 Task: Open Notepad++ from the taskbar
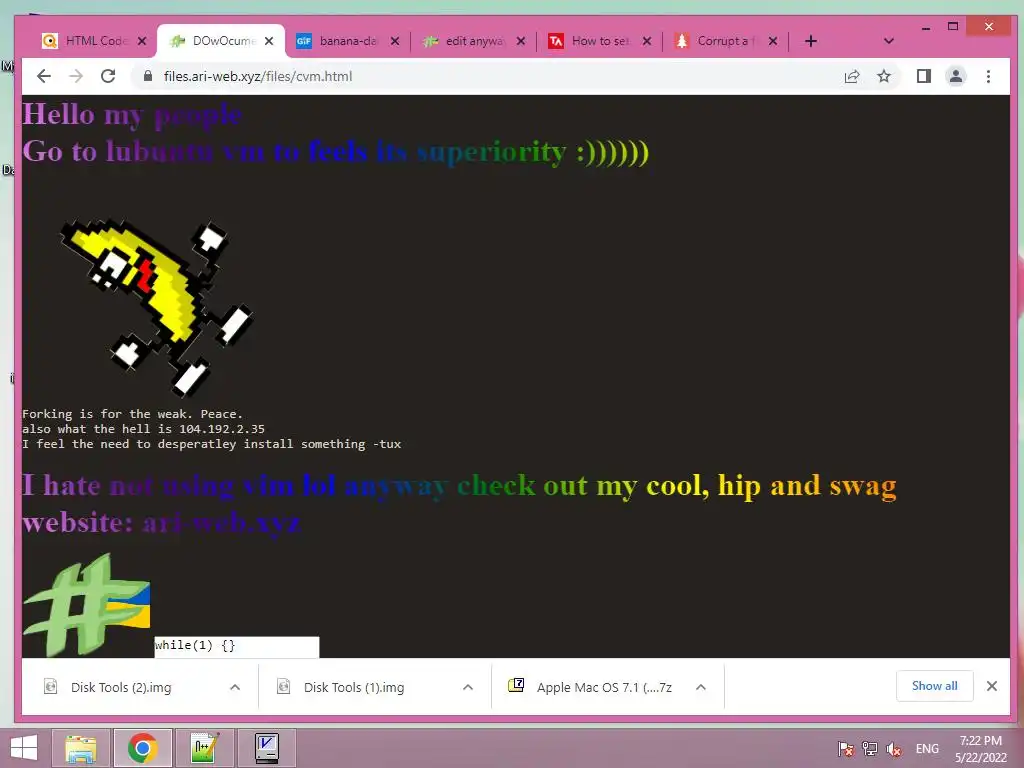click(204, 748)
